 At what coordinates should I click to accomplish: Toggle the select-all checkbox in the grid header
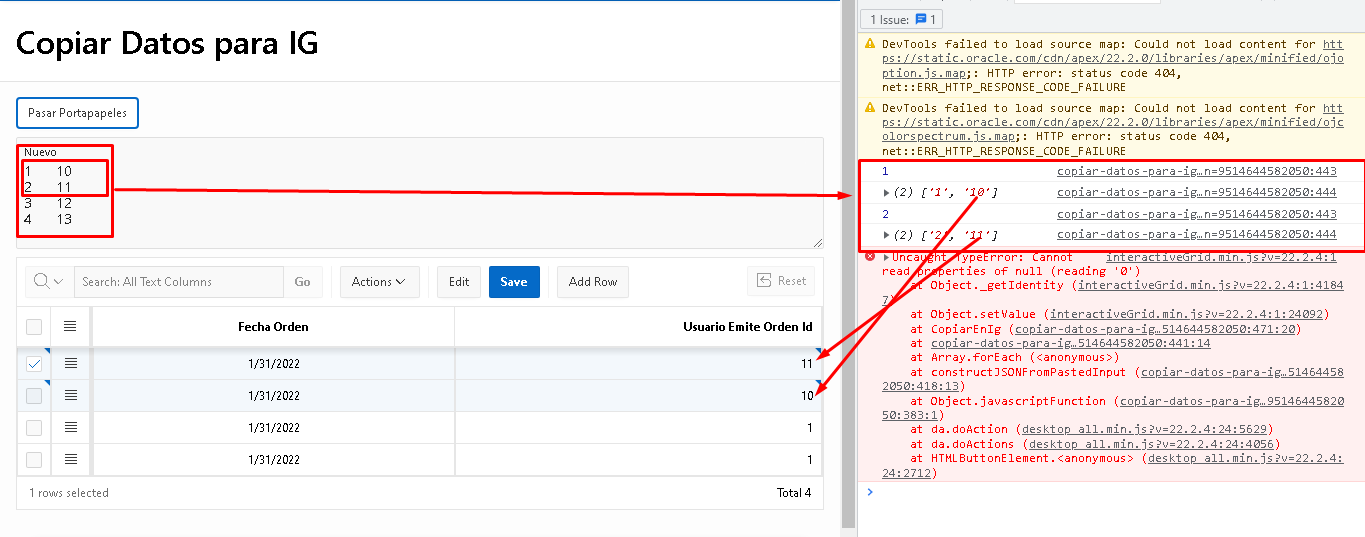coord(34,327)
